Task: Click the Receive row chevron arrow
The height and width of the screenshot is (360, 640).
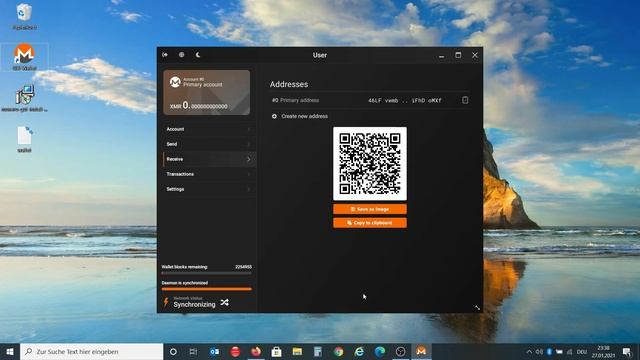Action: click(x=249, y=159)
